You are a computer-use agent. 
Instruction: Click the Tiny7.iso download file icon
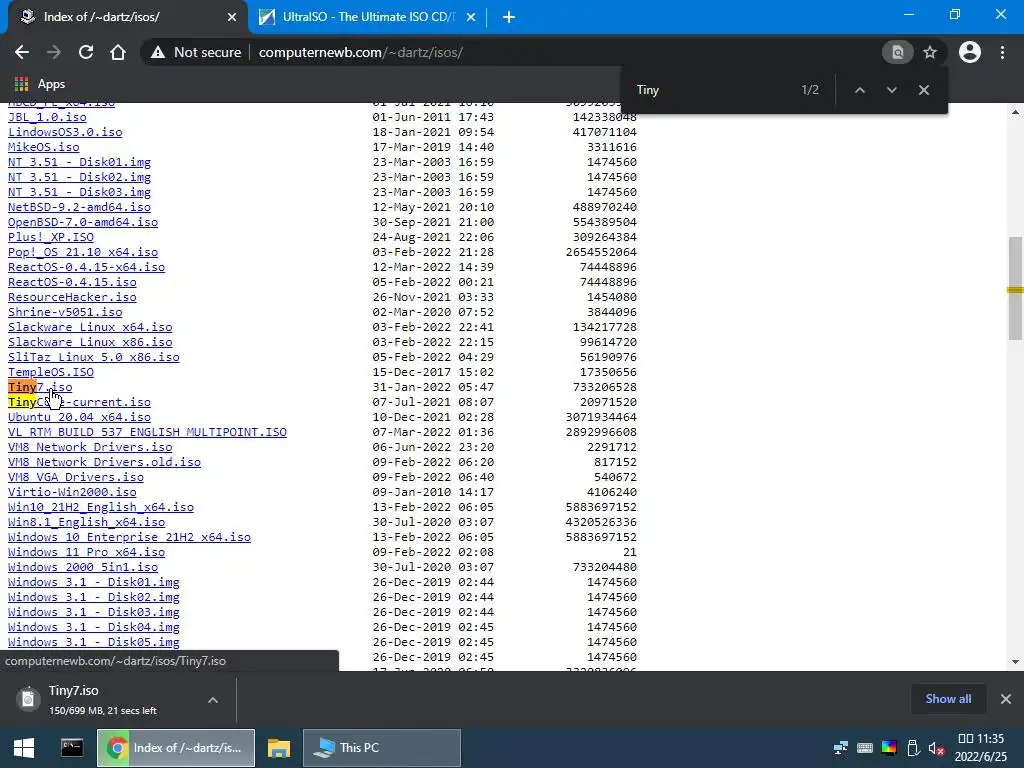(x=28, y=699)
